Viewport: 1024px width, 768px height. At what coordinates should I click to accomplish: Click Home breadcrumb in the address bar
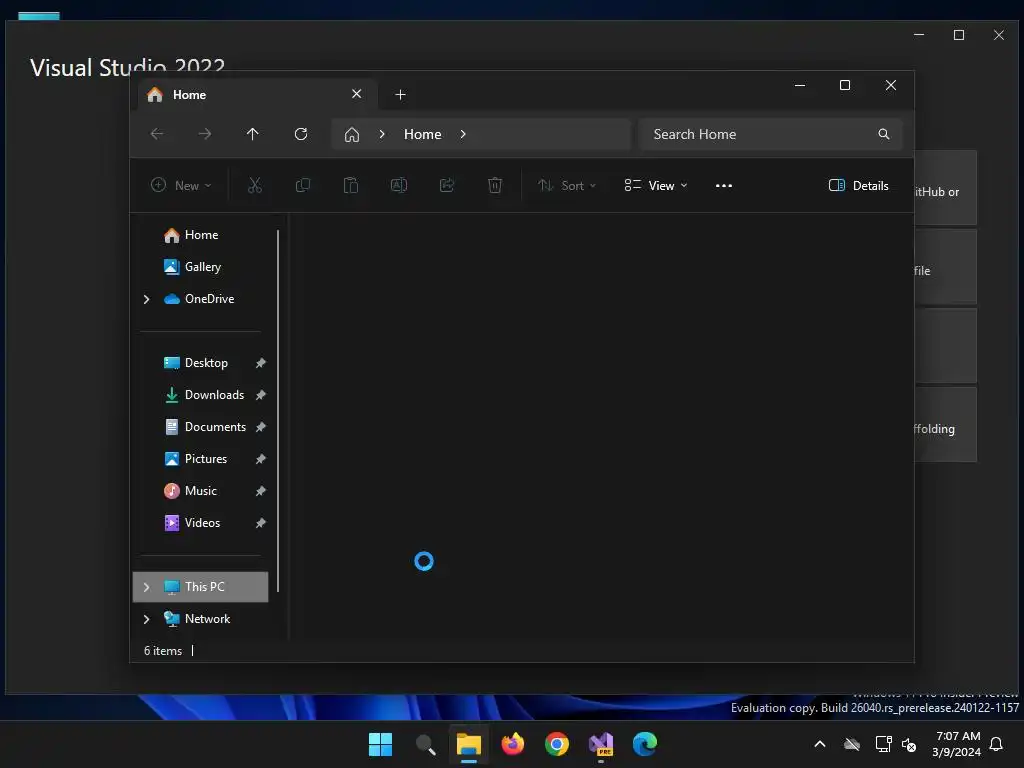(423, 135)
